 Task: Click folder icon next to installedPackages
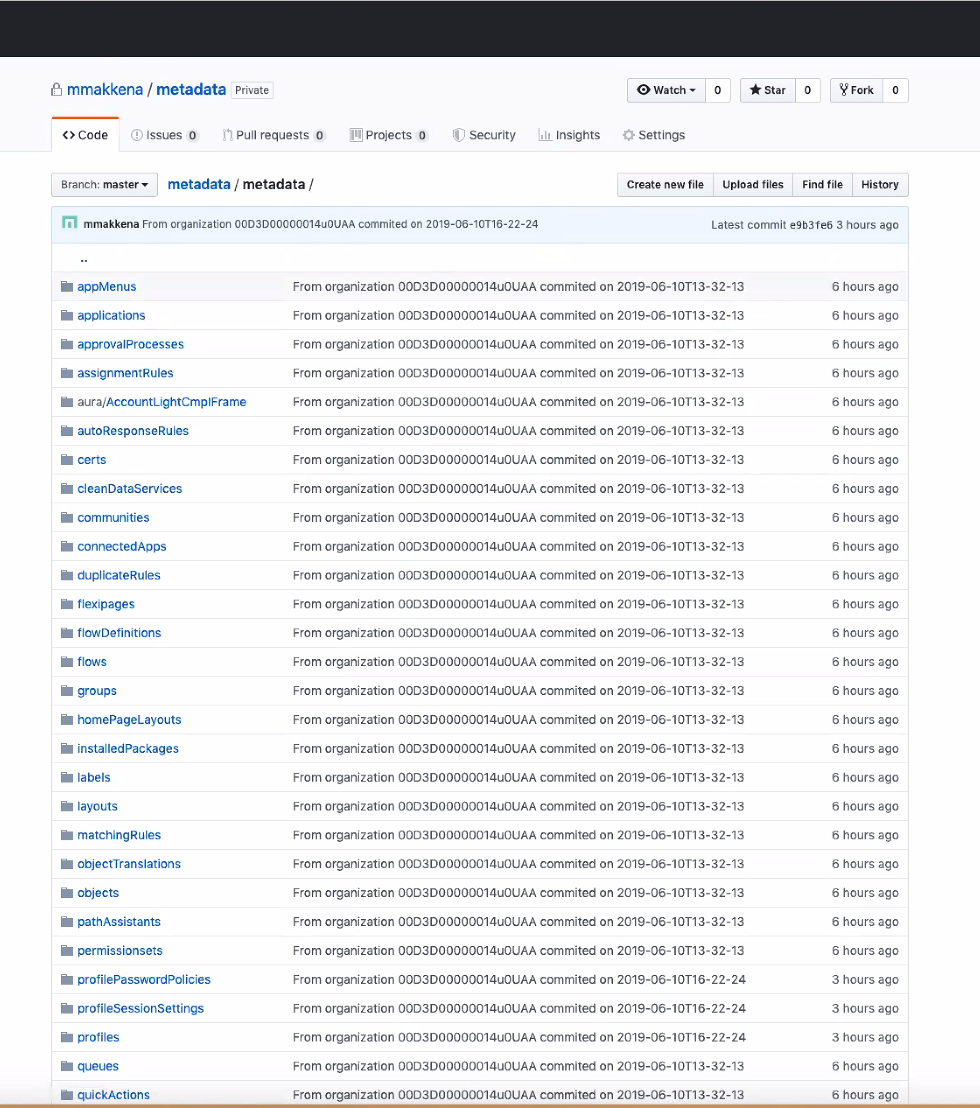67,748
